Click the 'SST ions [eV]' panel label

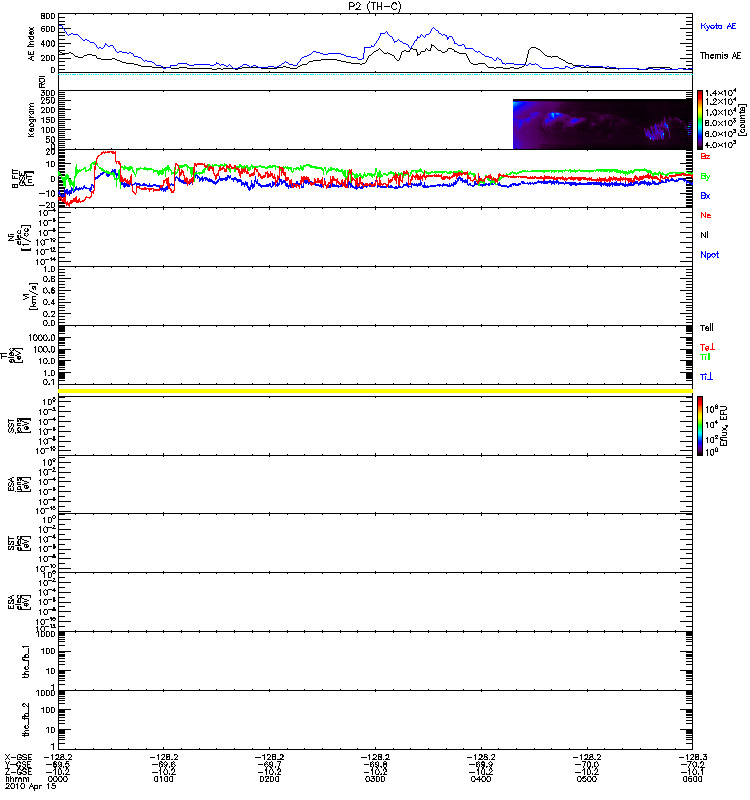[19, 426]
